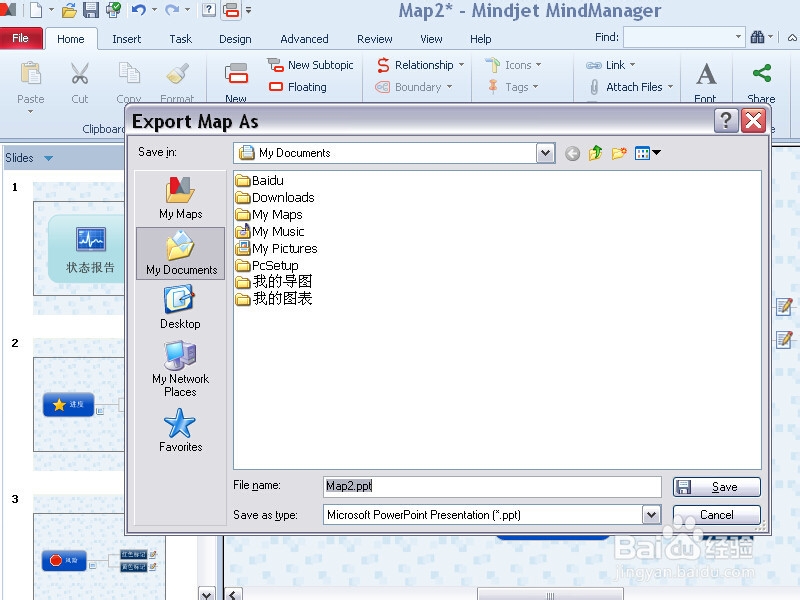
Task: Go up one folder level in dialog
Action: tap(595, 153)
